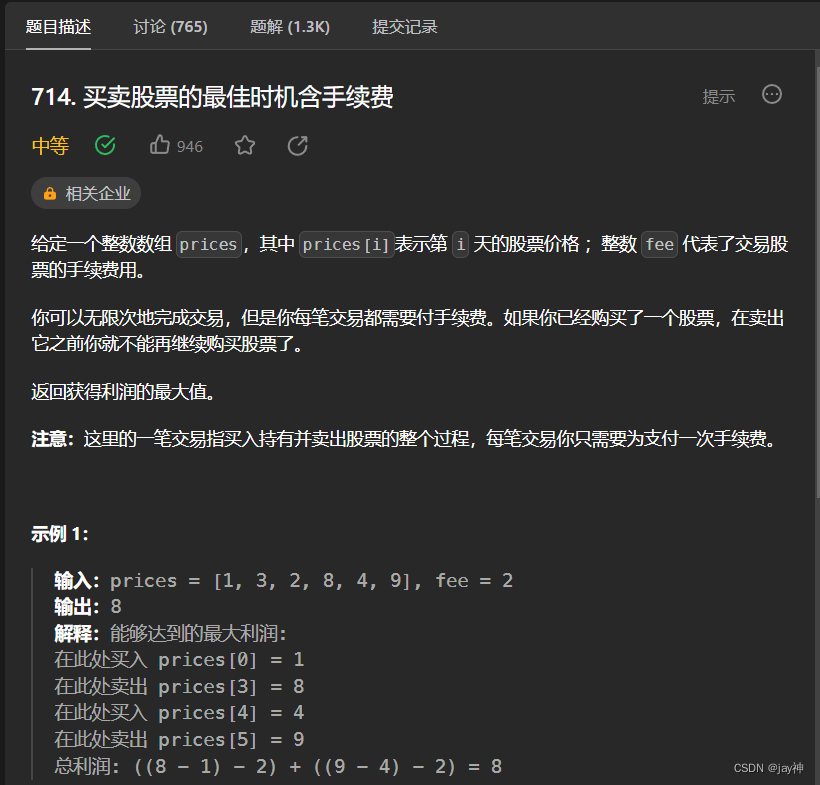Screen dimensions: 820x785
Task: Switch to the 讨论 (765) tab
Action: pyautogui.click(x=170, y=27)
